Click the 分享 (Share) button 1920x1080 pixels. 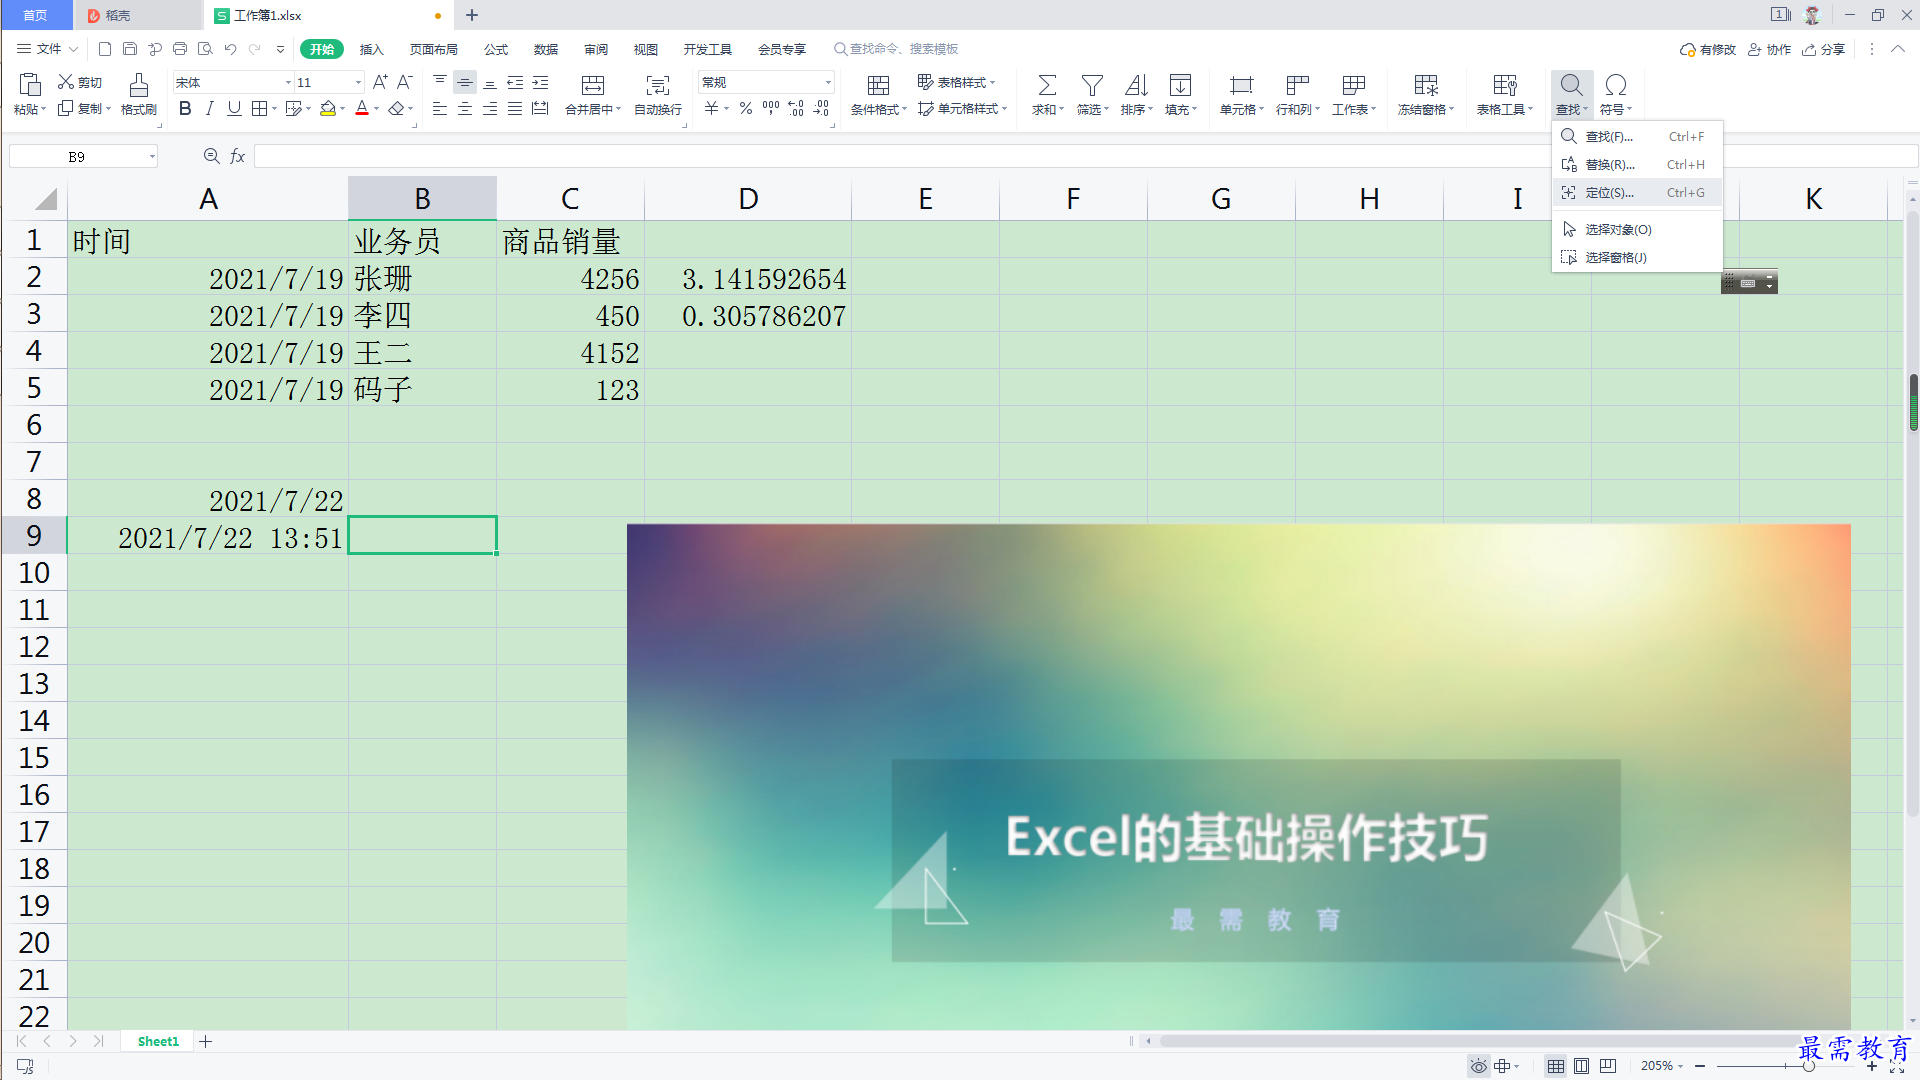1823,49
